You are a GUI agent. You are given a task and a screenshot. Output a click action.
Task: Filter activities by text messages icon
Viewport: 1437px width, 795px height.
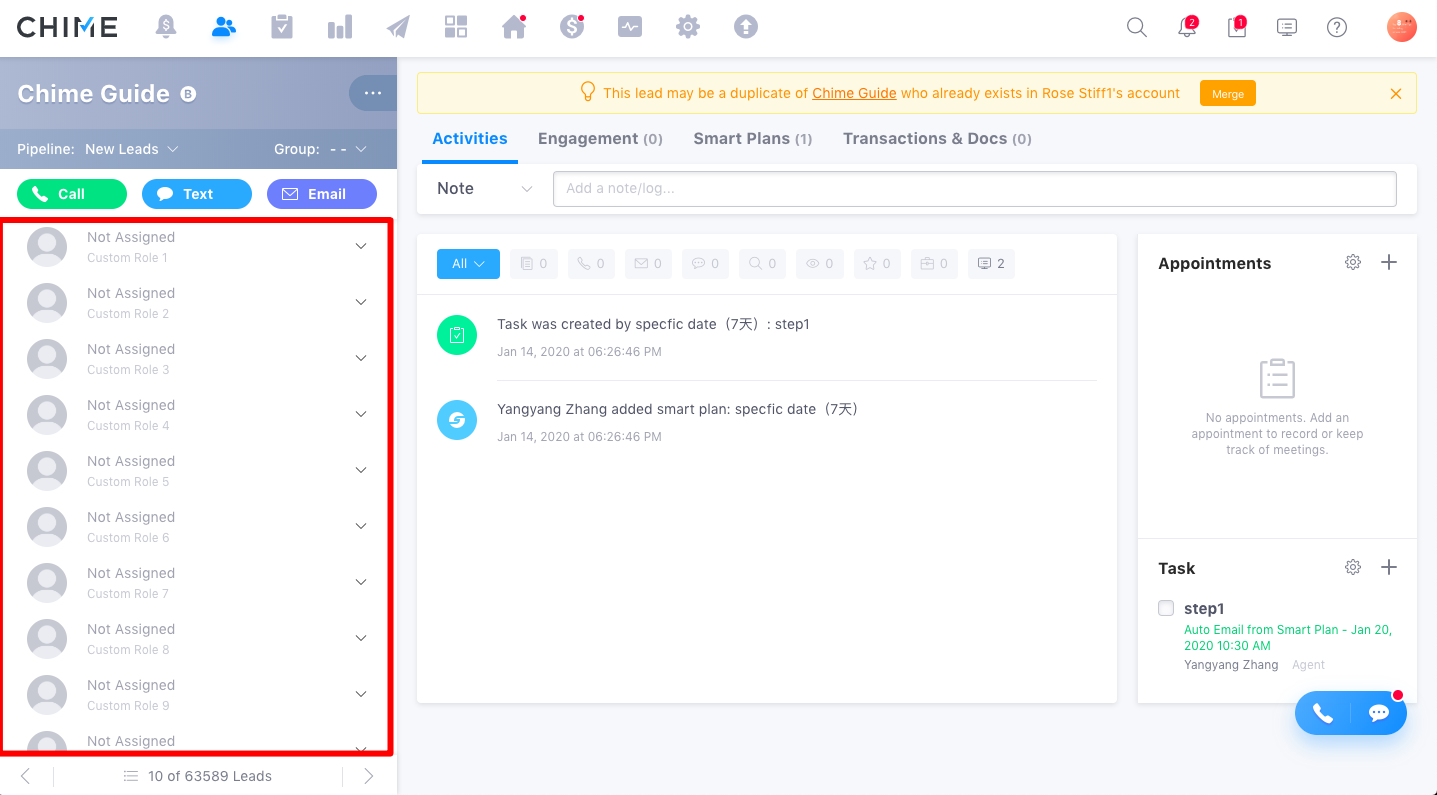[x=706, y=264]
